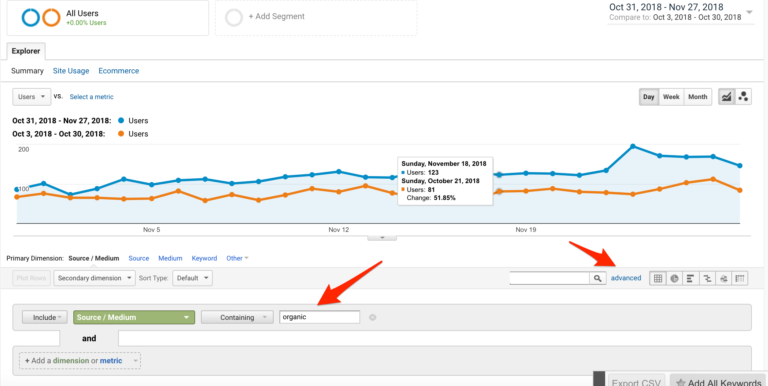This screenshot has width=768, height=386.
Task: Open the Ecommerce tab
Action: pos(119,71)
